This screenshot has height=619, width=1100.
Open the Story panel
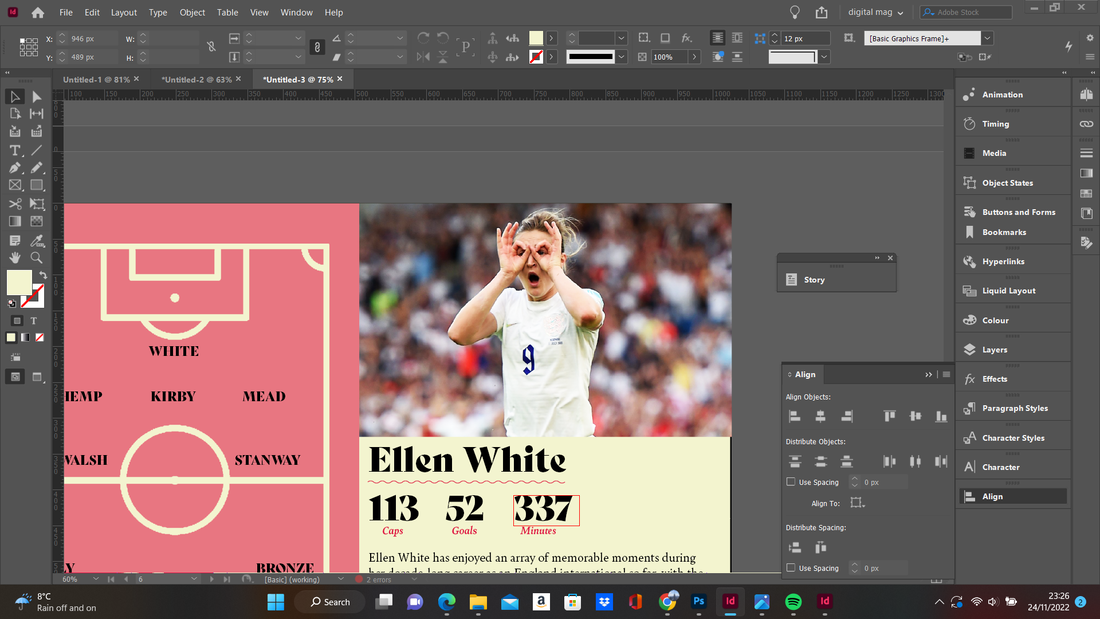[x=814, y=279]
